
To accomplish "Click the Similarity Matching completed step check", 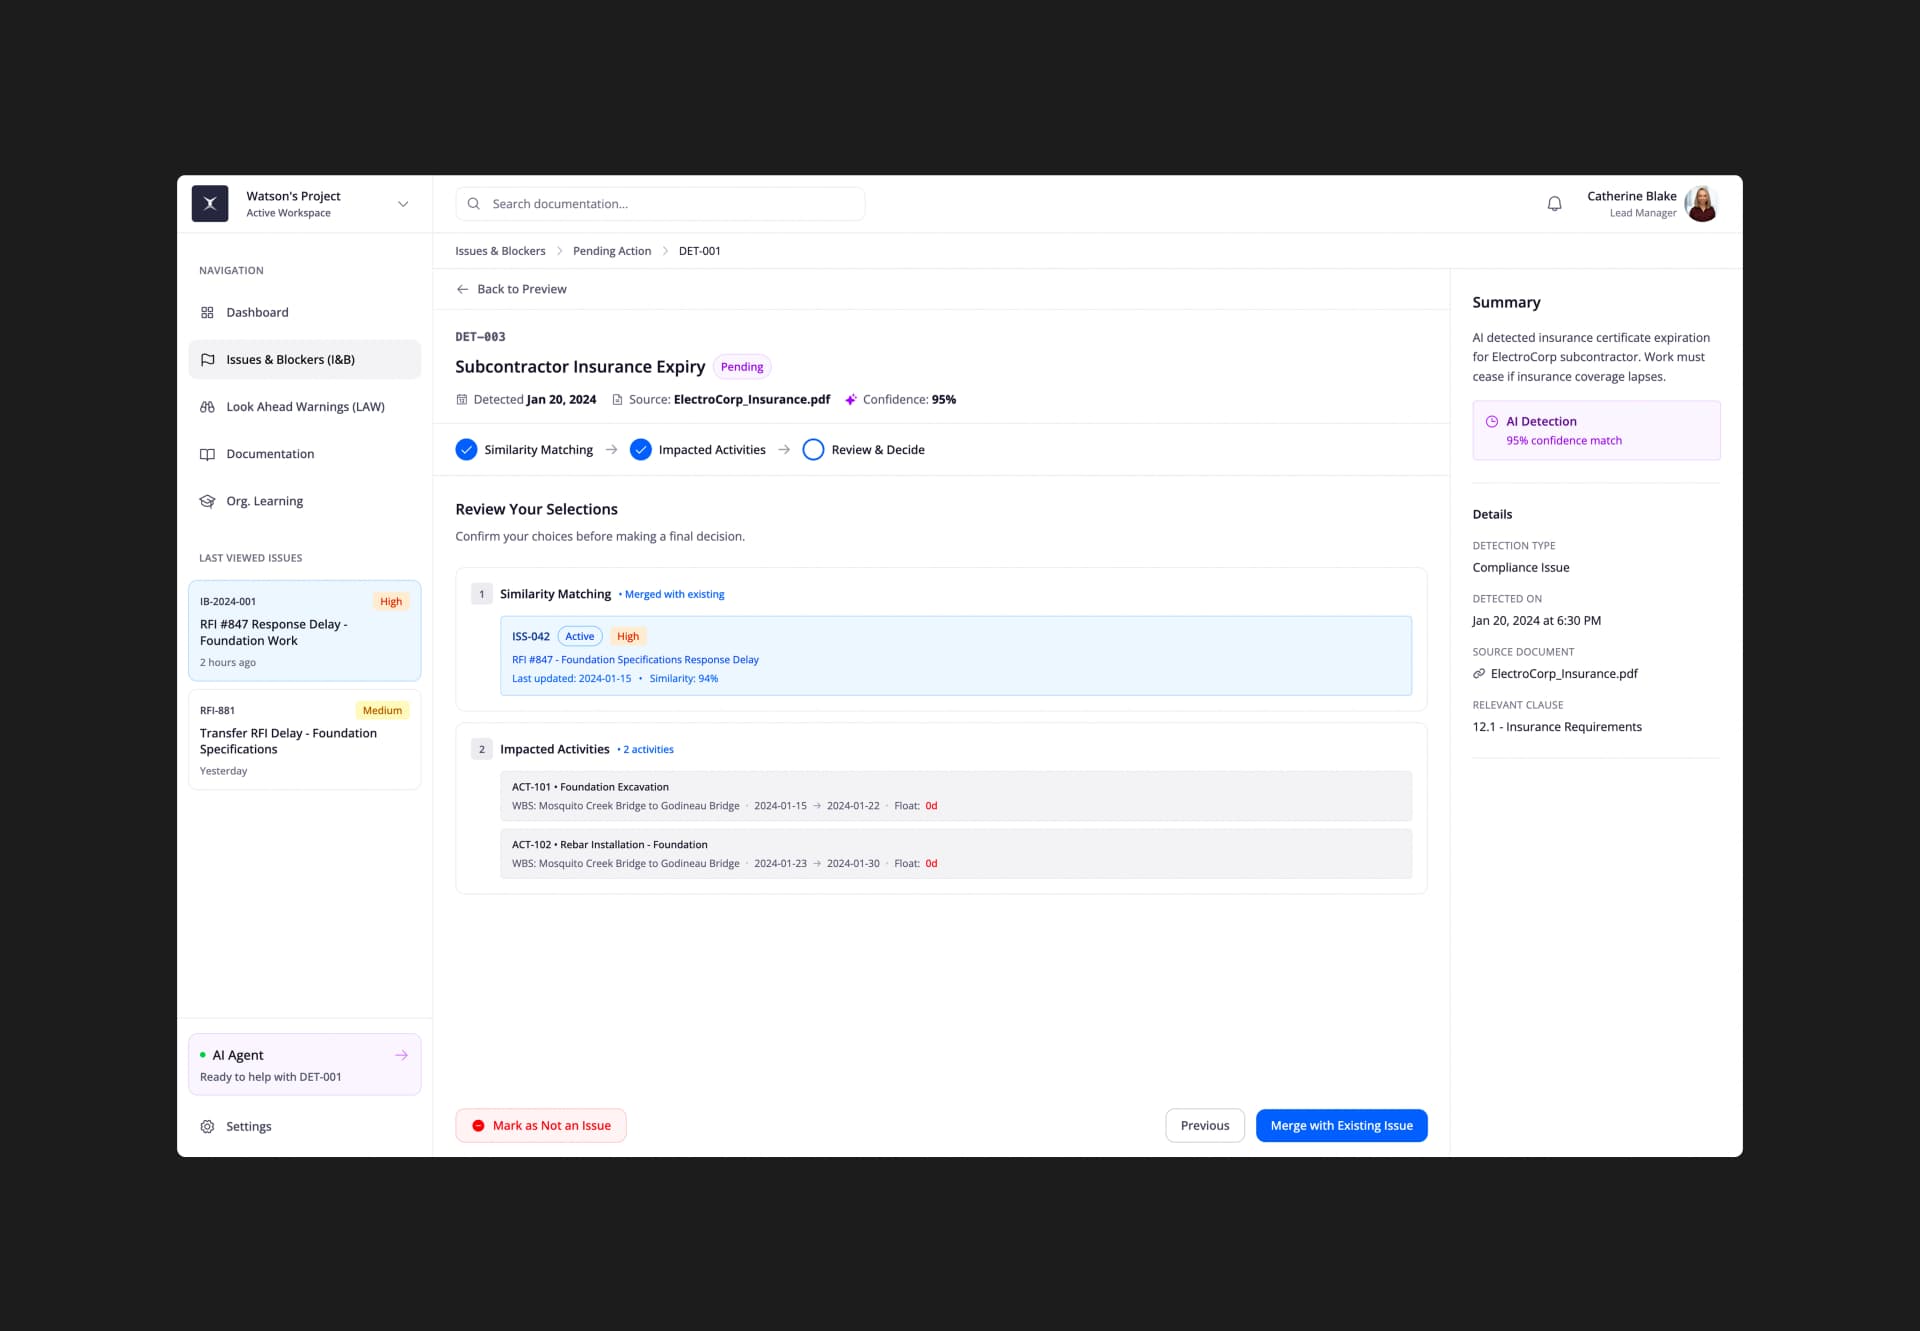I will pyautogui.click(x=466, y=450).
